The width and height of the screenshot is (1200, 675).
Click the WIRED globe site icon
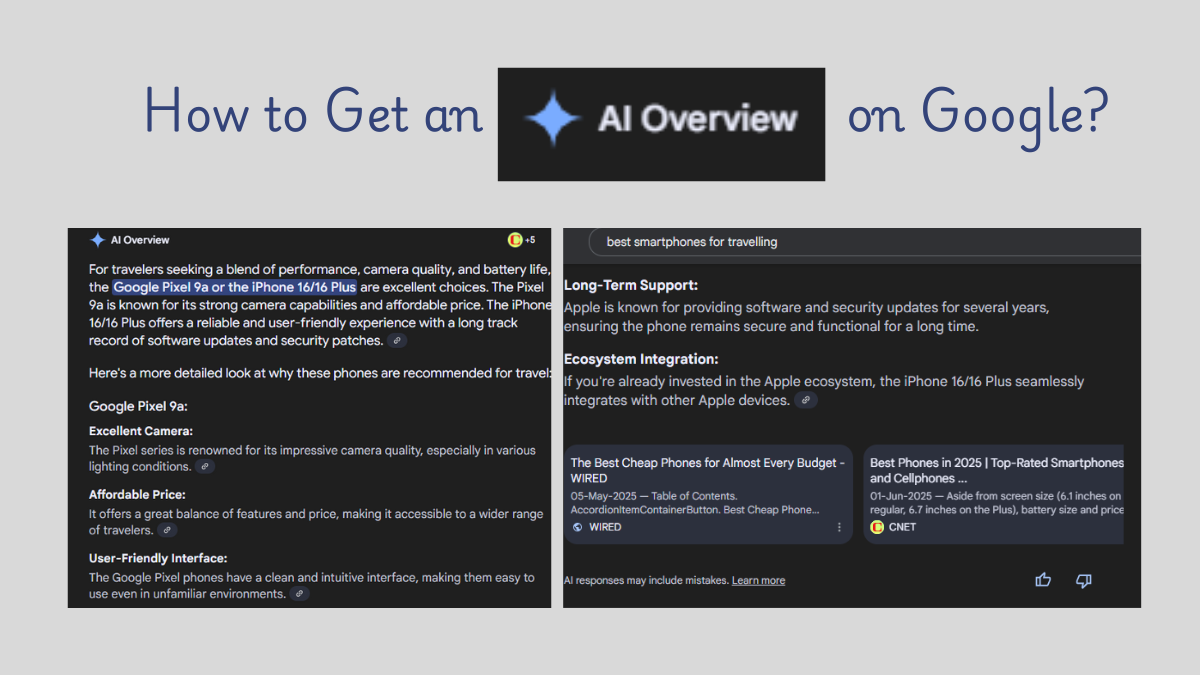coord(577,527)
